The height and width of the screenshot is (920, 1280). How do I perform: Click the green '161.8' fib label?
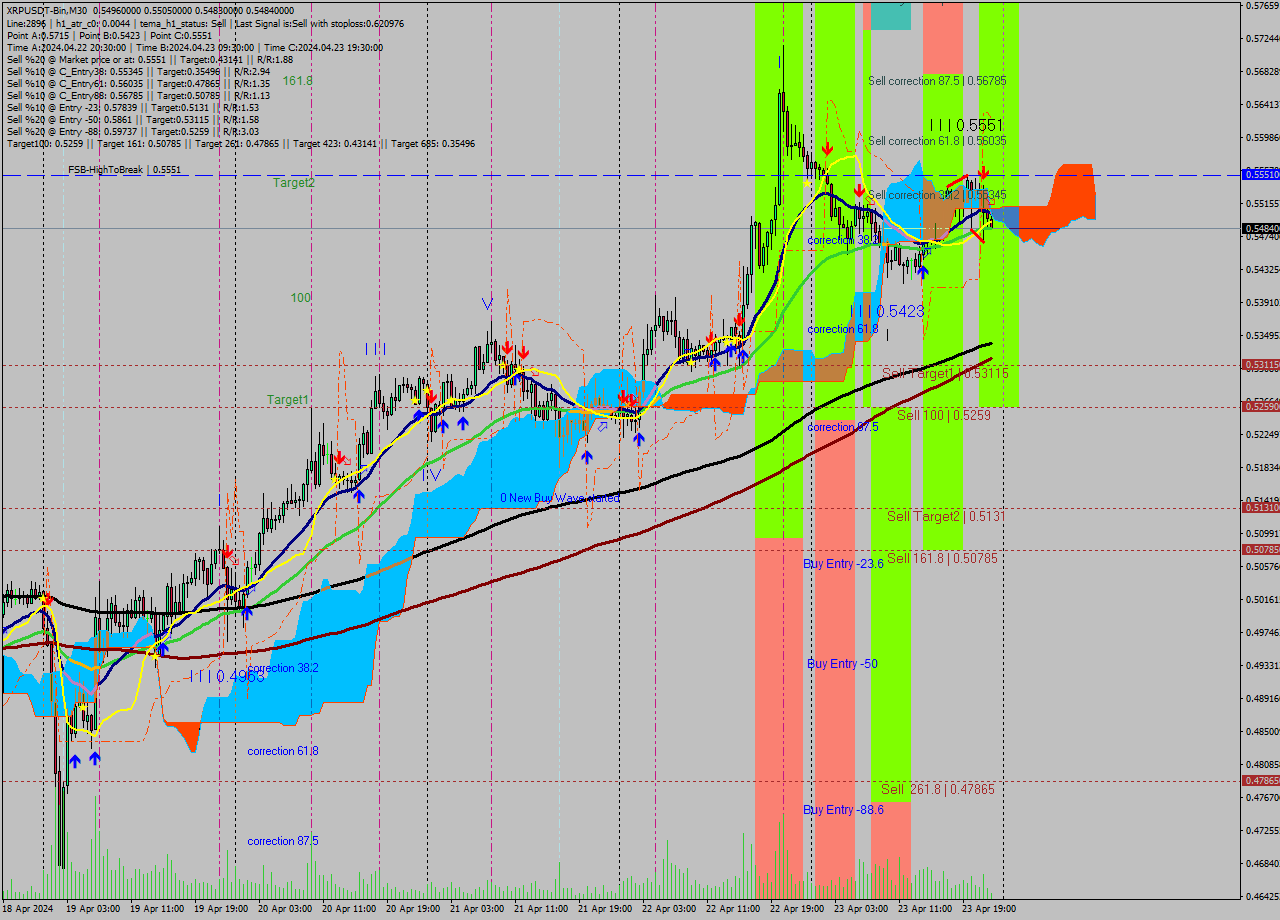297,80
